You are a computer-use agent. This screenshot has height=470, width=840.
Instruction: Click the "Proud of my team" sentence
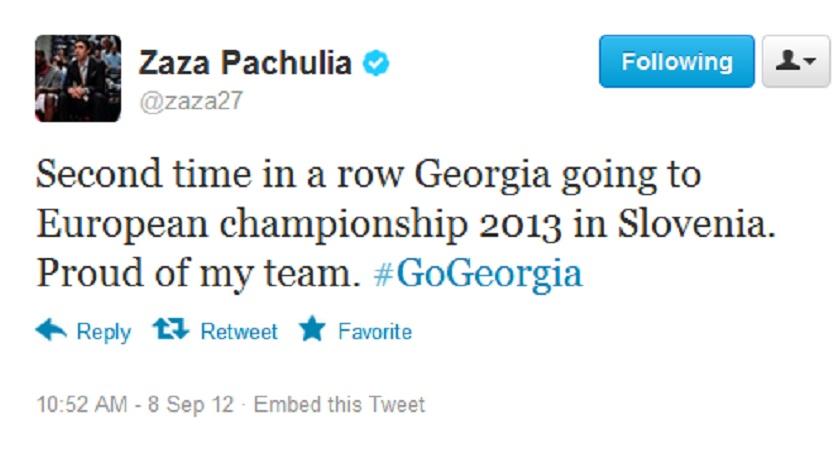pos(198,274)
